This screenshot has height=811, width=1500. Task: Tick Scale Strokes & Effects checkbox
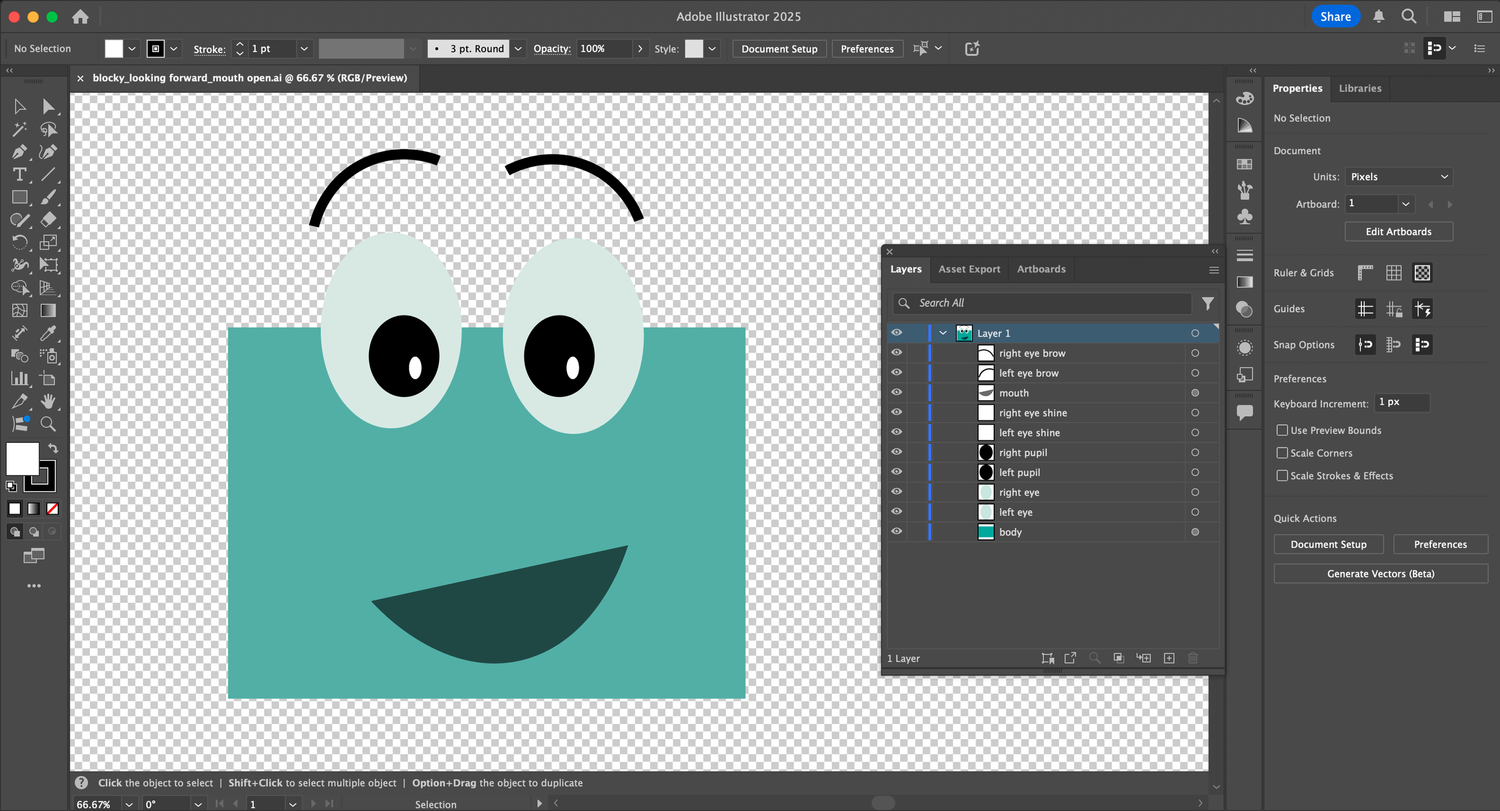coord(1282,476)
